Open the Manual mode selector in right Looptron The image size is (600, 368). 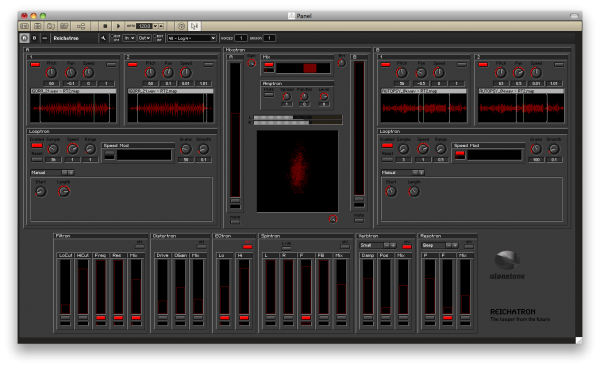pos(403,173)
